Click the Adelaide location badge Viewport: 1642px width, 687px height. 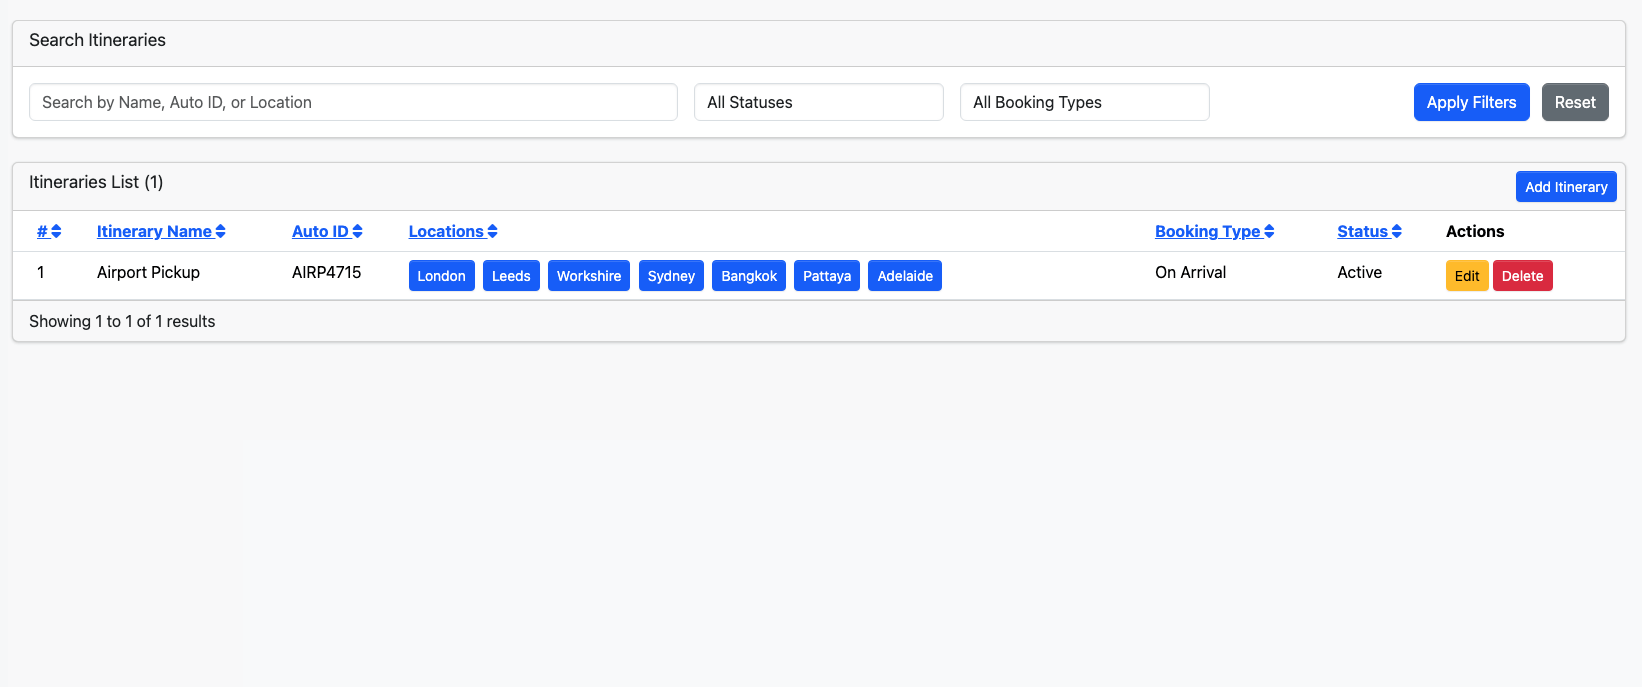[905, 276]
